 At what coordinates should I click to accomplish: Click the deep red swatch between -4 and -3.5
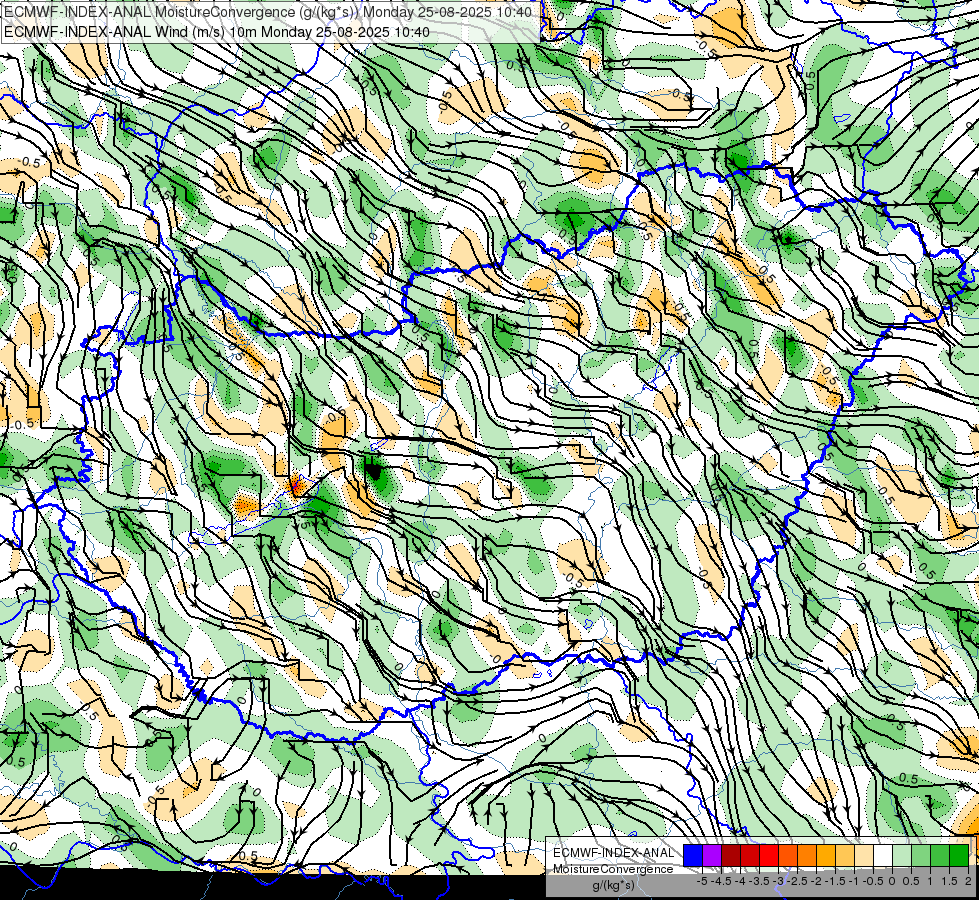(750, 855)
